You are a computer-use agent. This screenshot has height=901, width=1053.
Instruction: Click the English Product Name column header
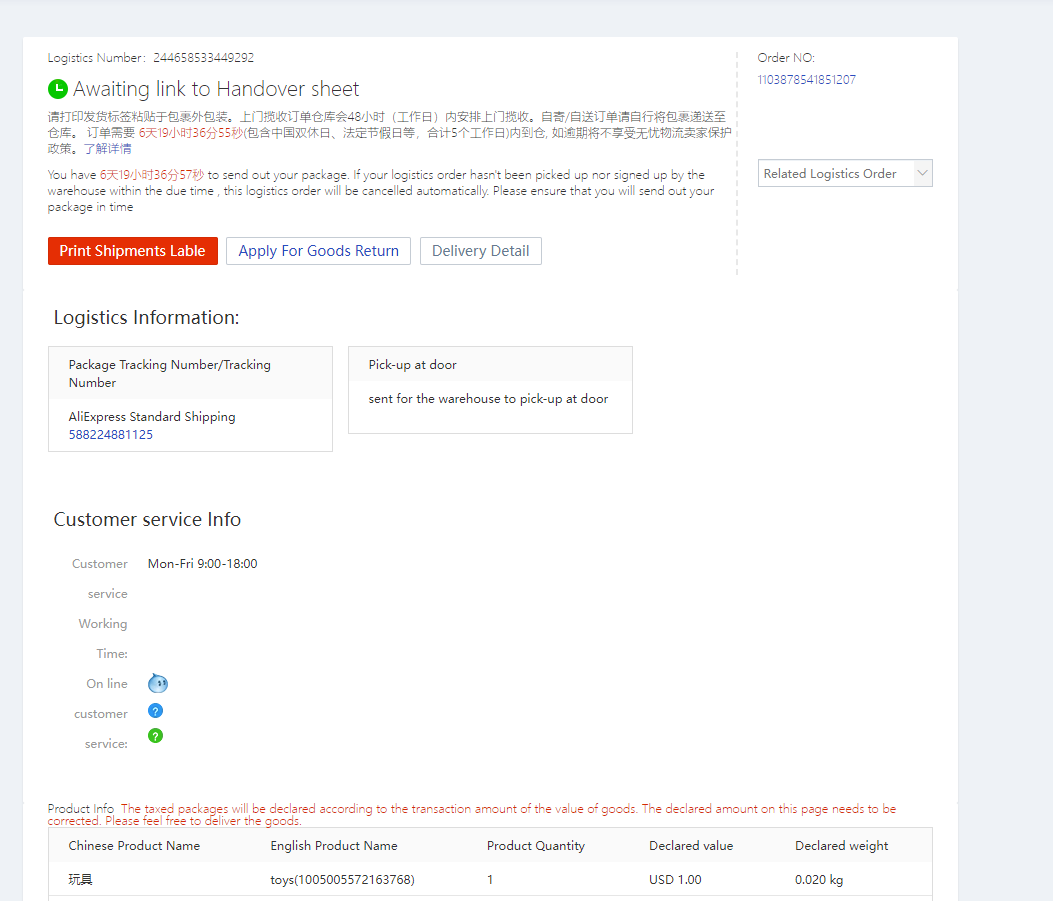click(334, 846)
